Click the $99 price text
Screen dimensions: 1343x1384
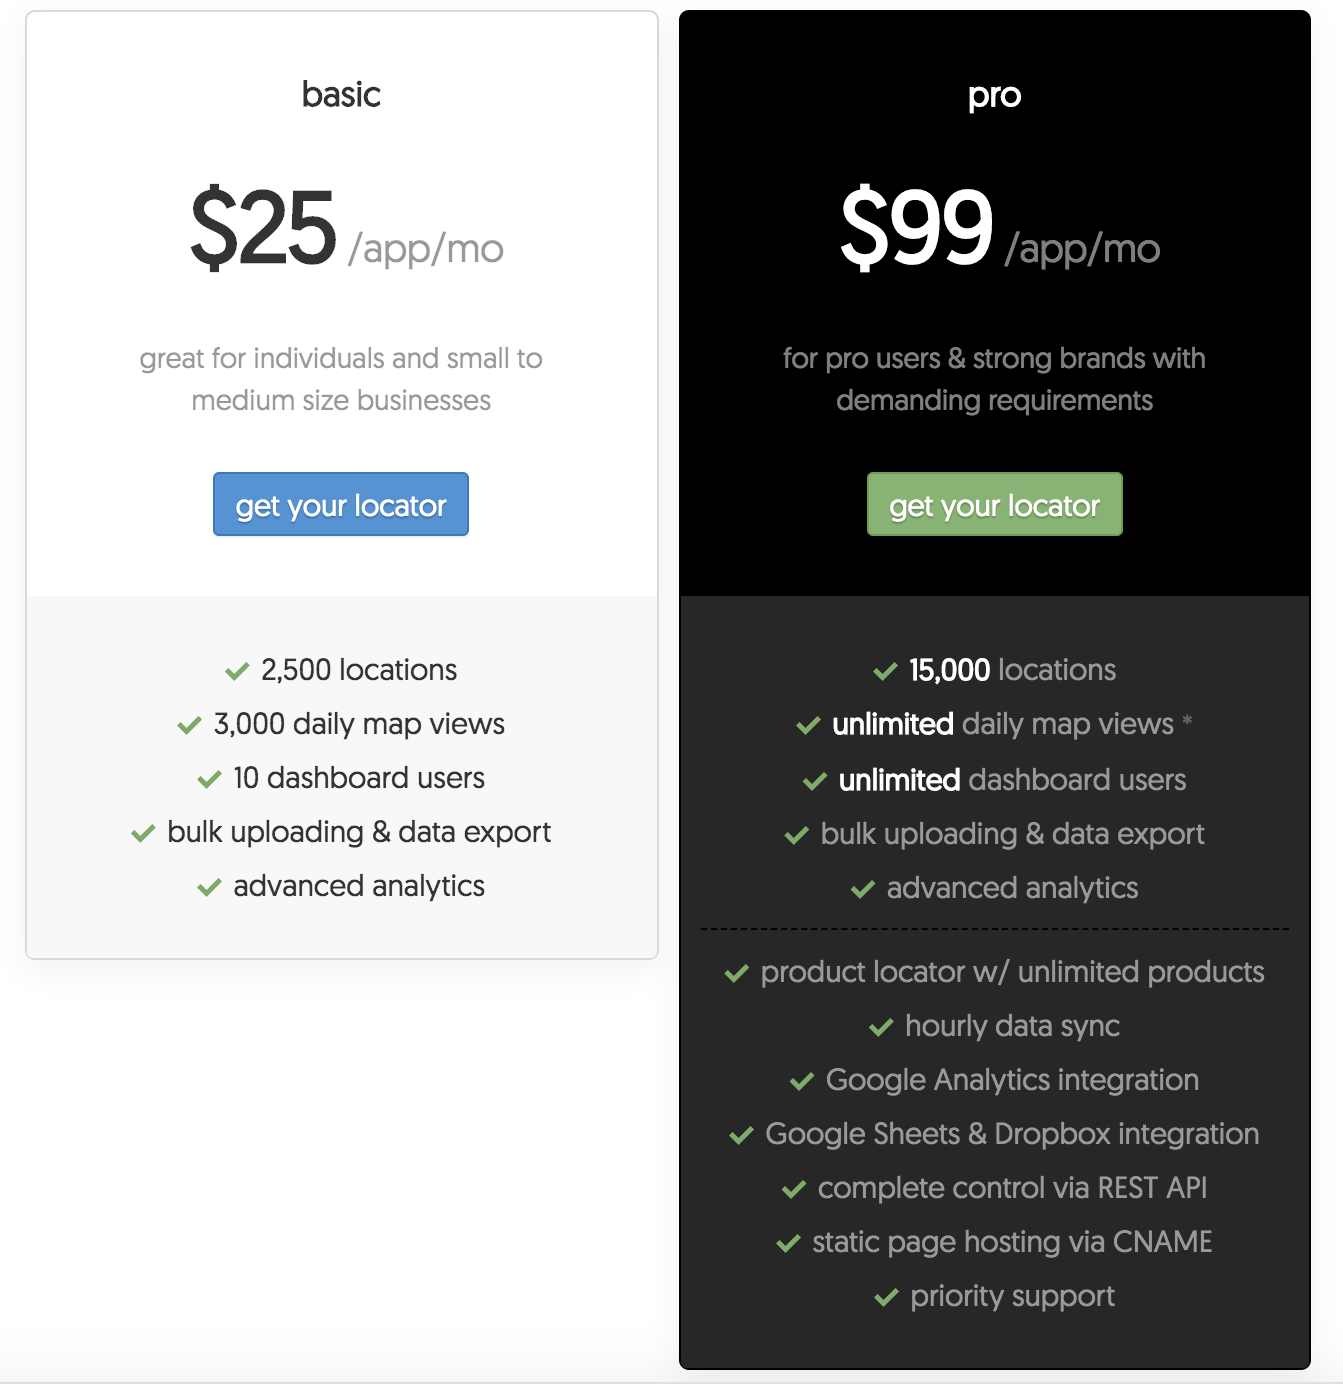[x=917, y=229]
